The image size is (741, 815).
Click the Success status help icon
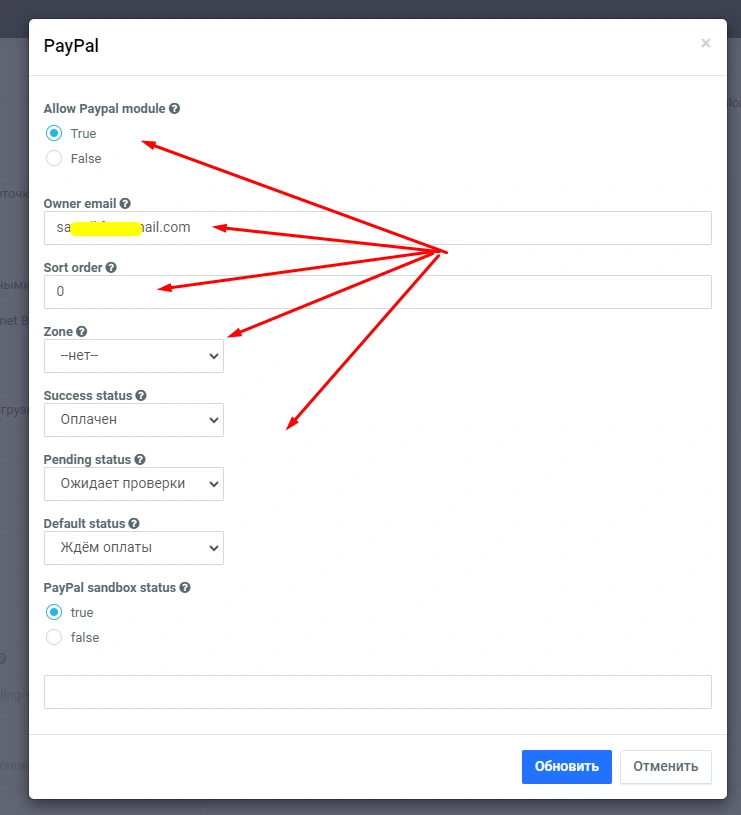click(141, 395)
